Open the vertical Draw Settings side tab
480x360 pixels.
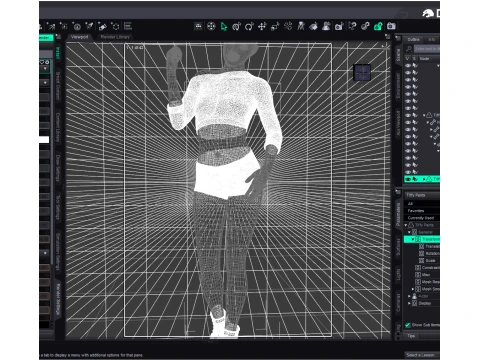pos(58,168)
